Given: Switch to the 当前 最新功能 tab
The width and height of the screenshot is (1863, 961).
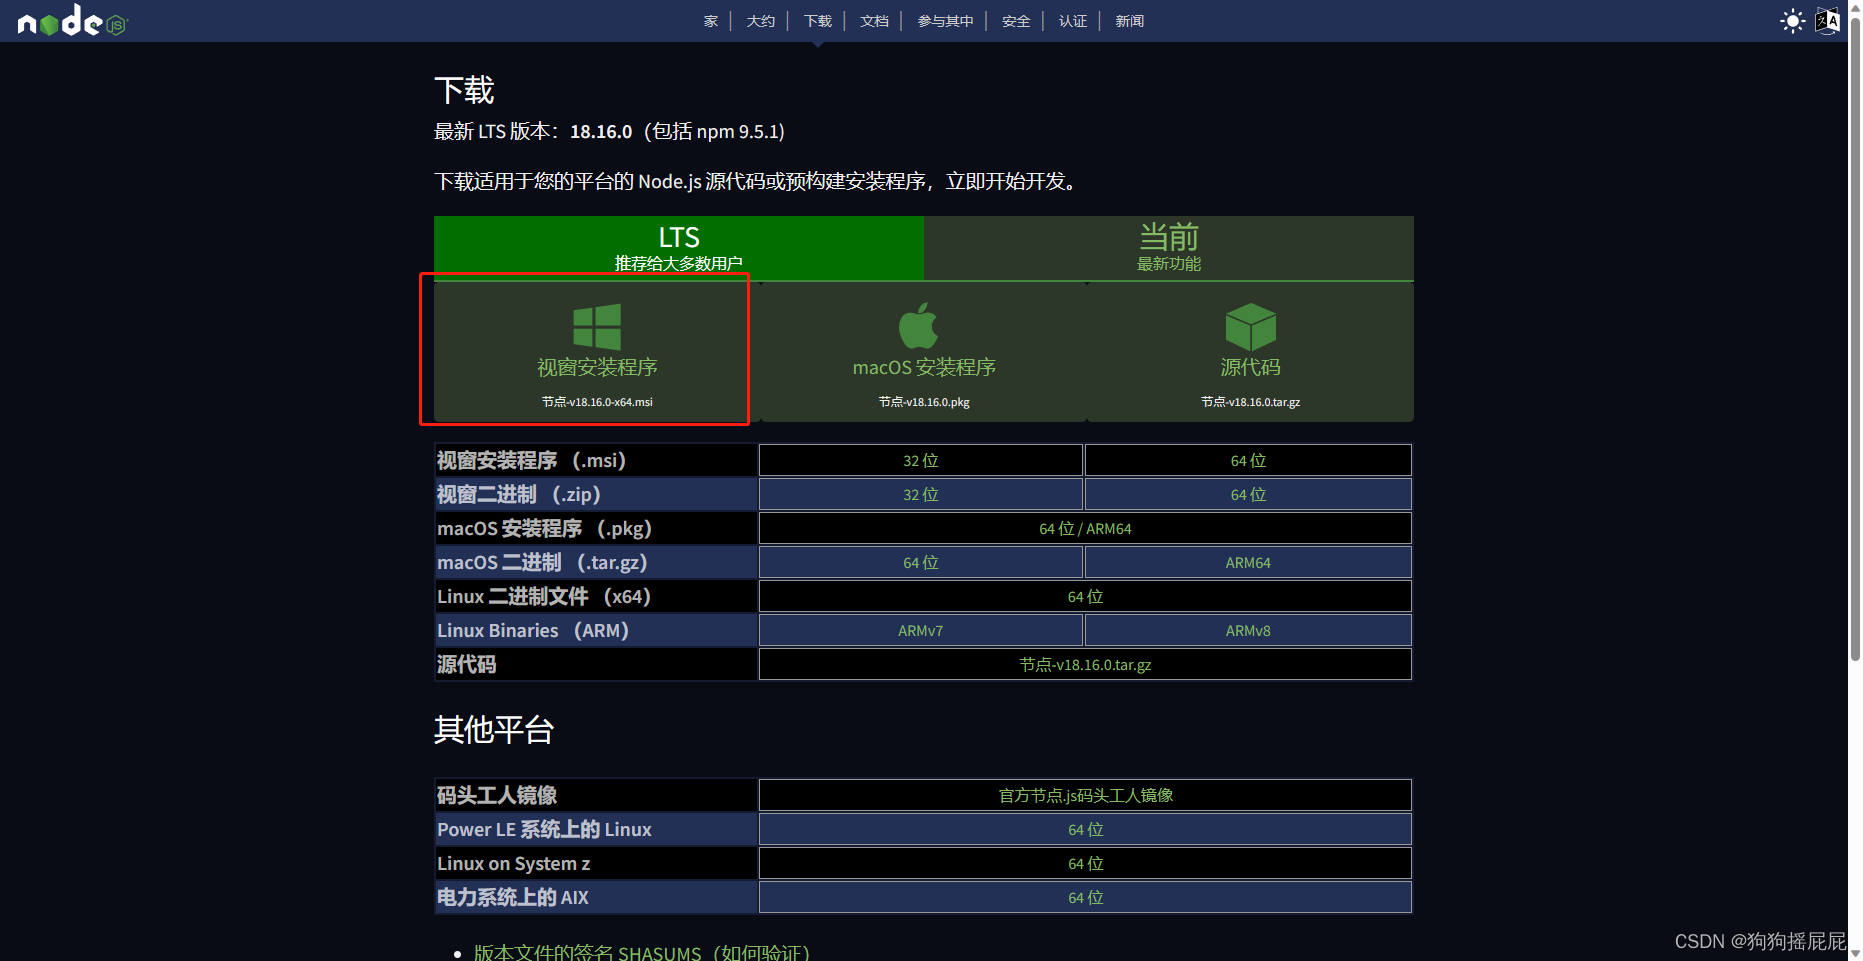Looking at the screenshot, I should [1169, 248].
